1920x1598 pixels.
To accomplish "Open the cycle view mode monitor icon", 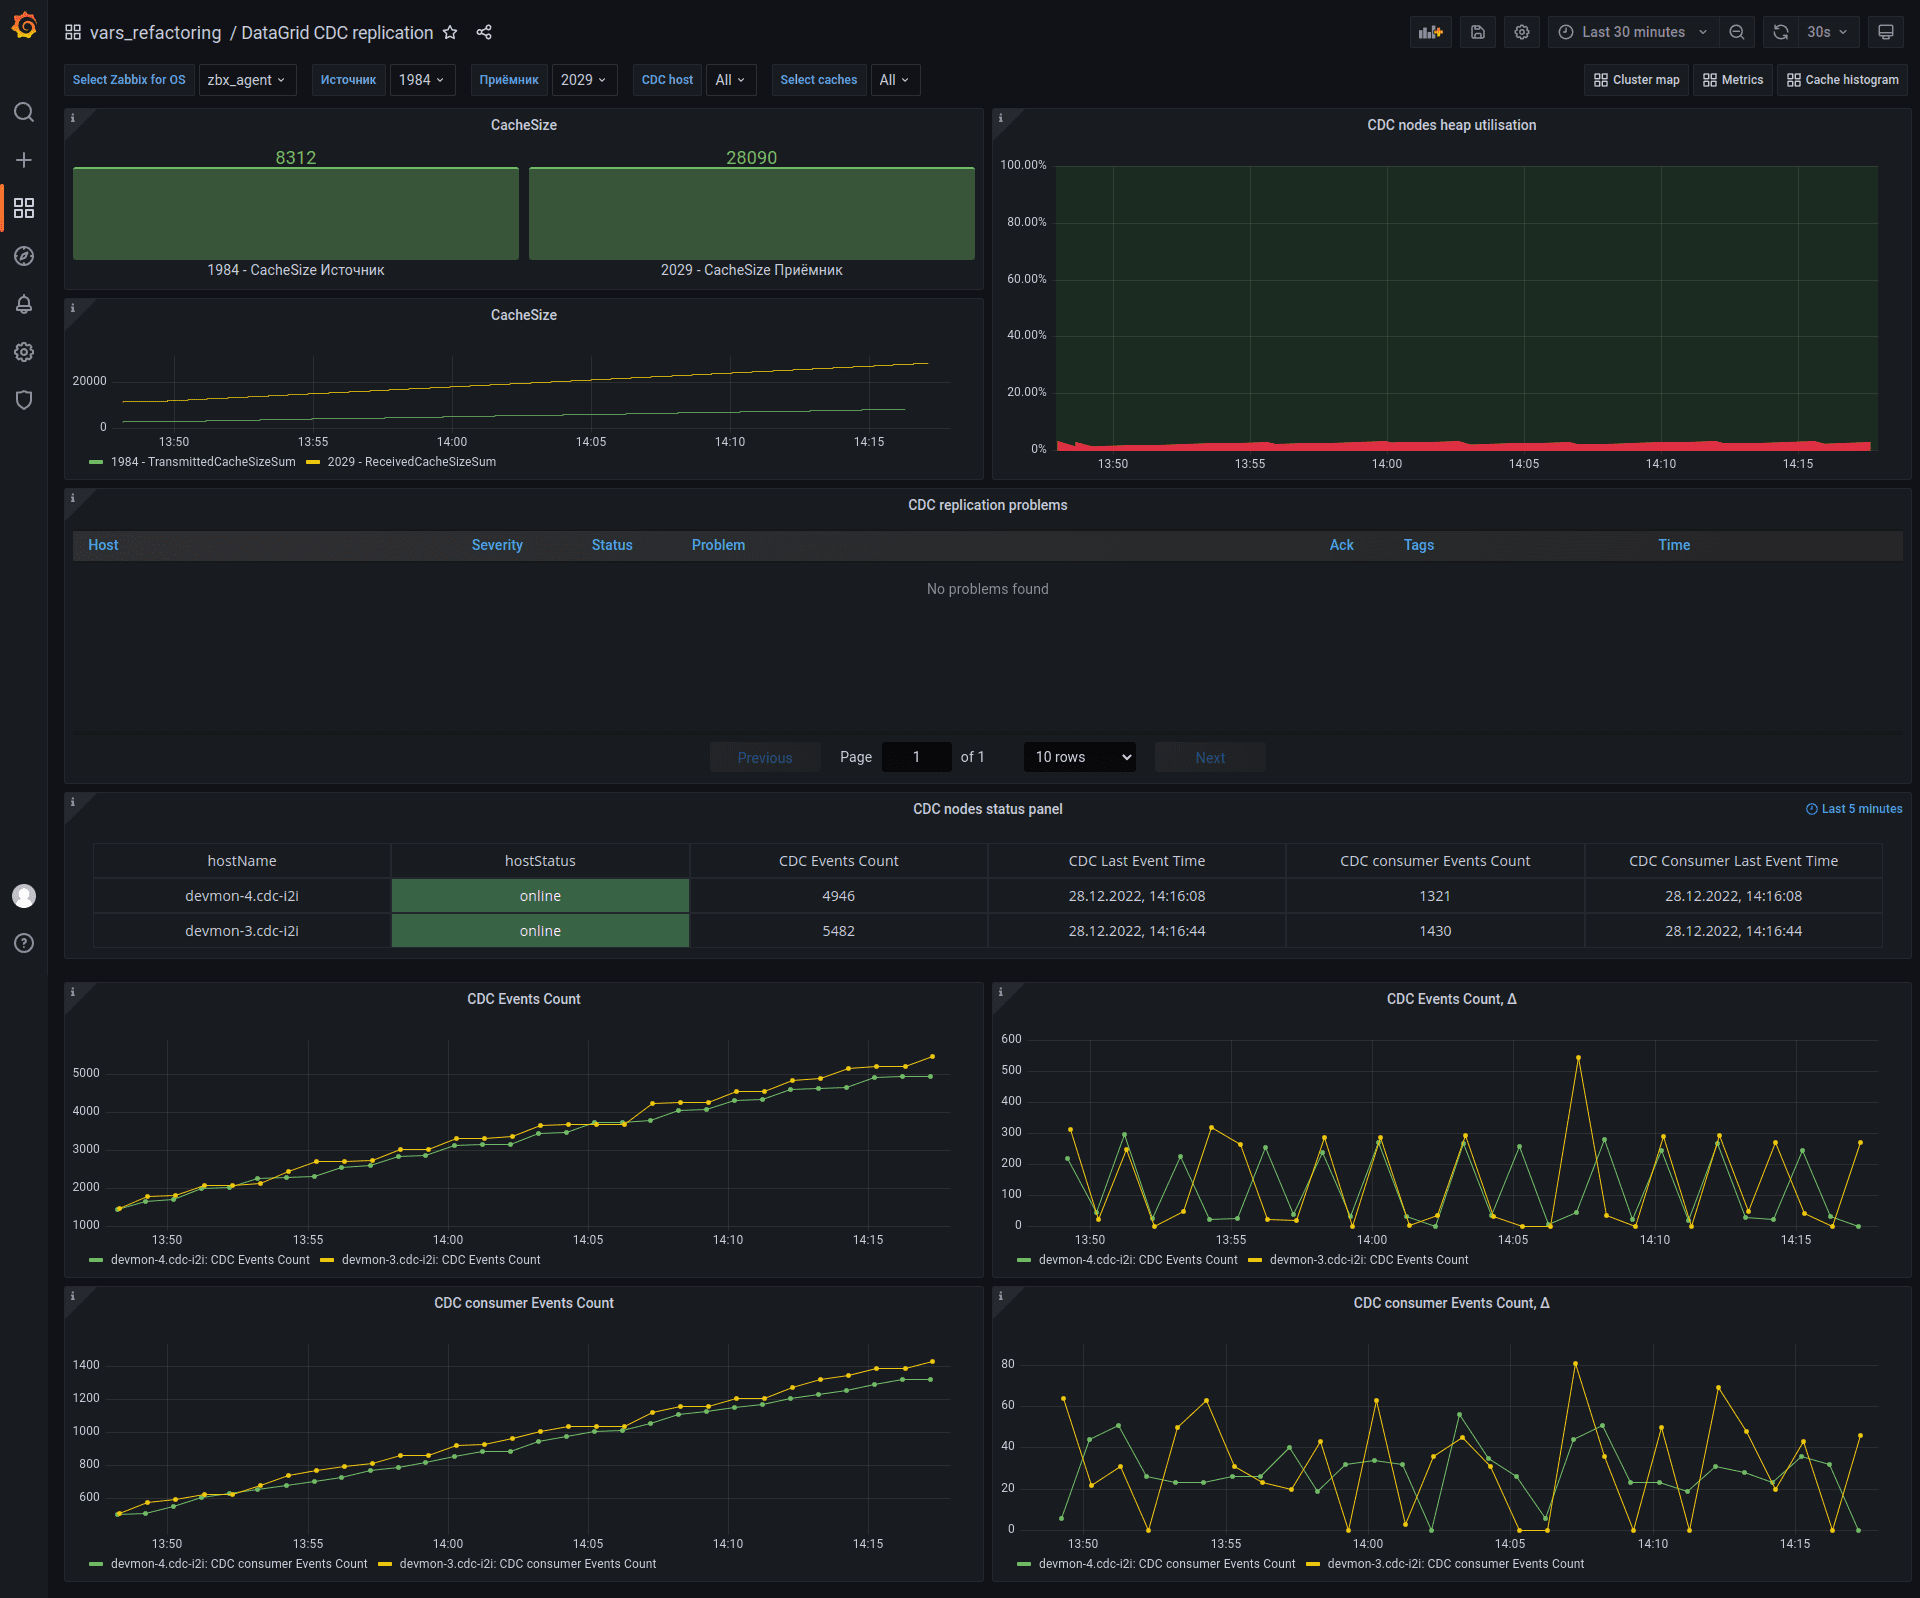I will tap(1886, 32).
